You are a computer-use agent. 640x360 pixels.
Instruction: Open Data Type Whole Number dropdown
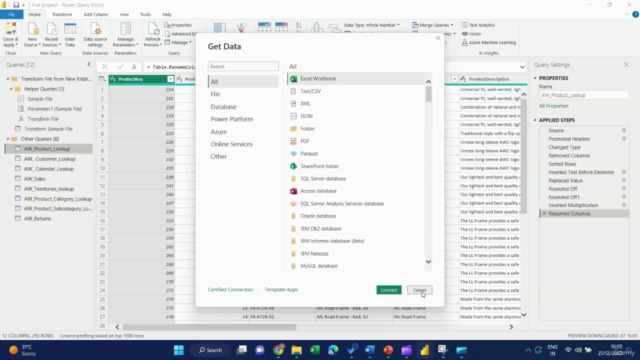[x=371, y=25]
